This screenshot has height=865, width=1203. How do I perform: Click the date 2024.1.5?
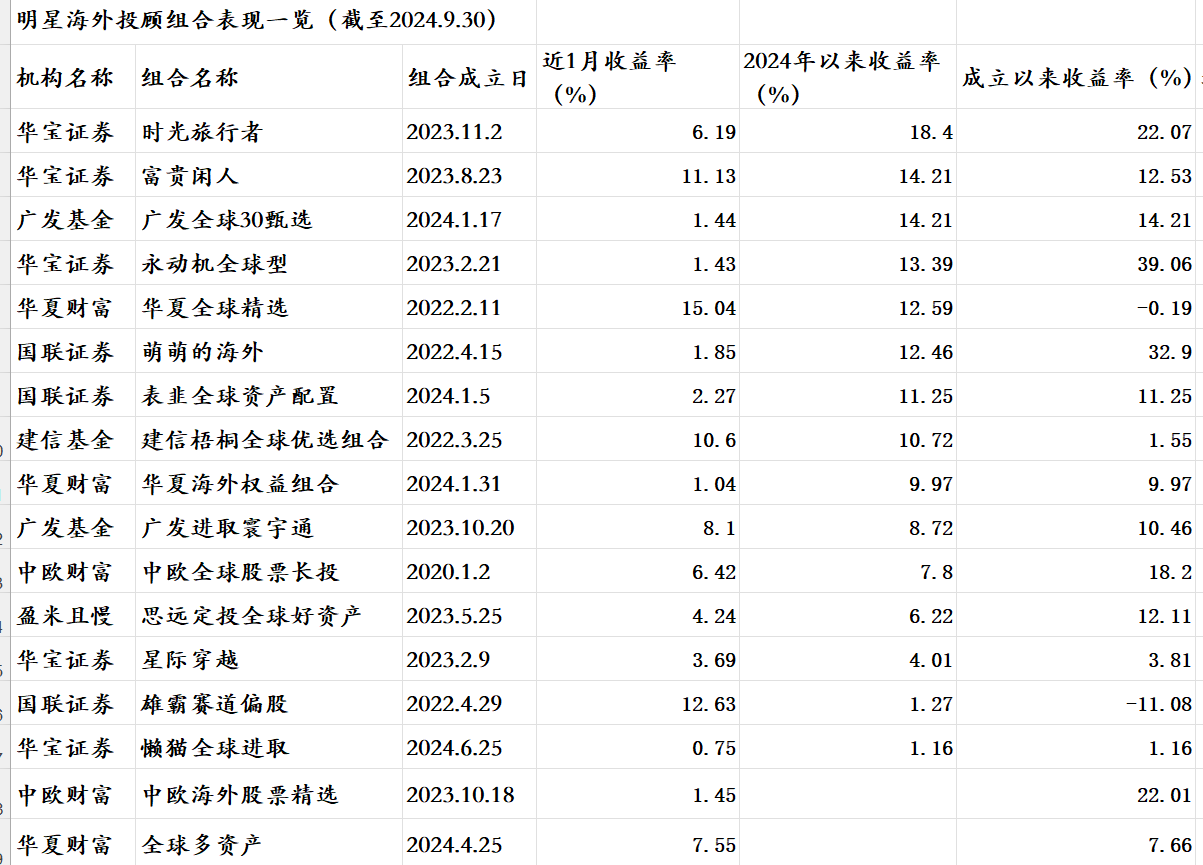point(448,396)
